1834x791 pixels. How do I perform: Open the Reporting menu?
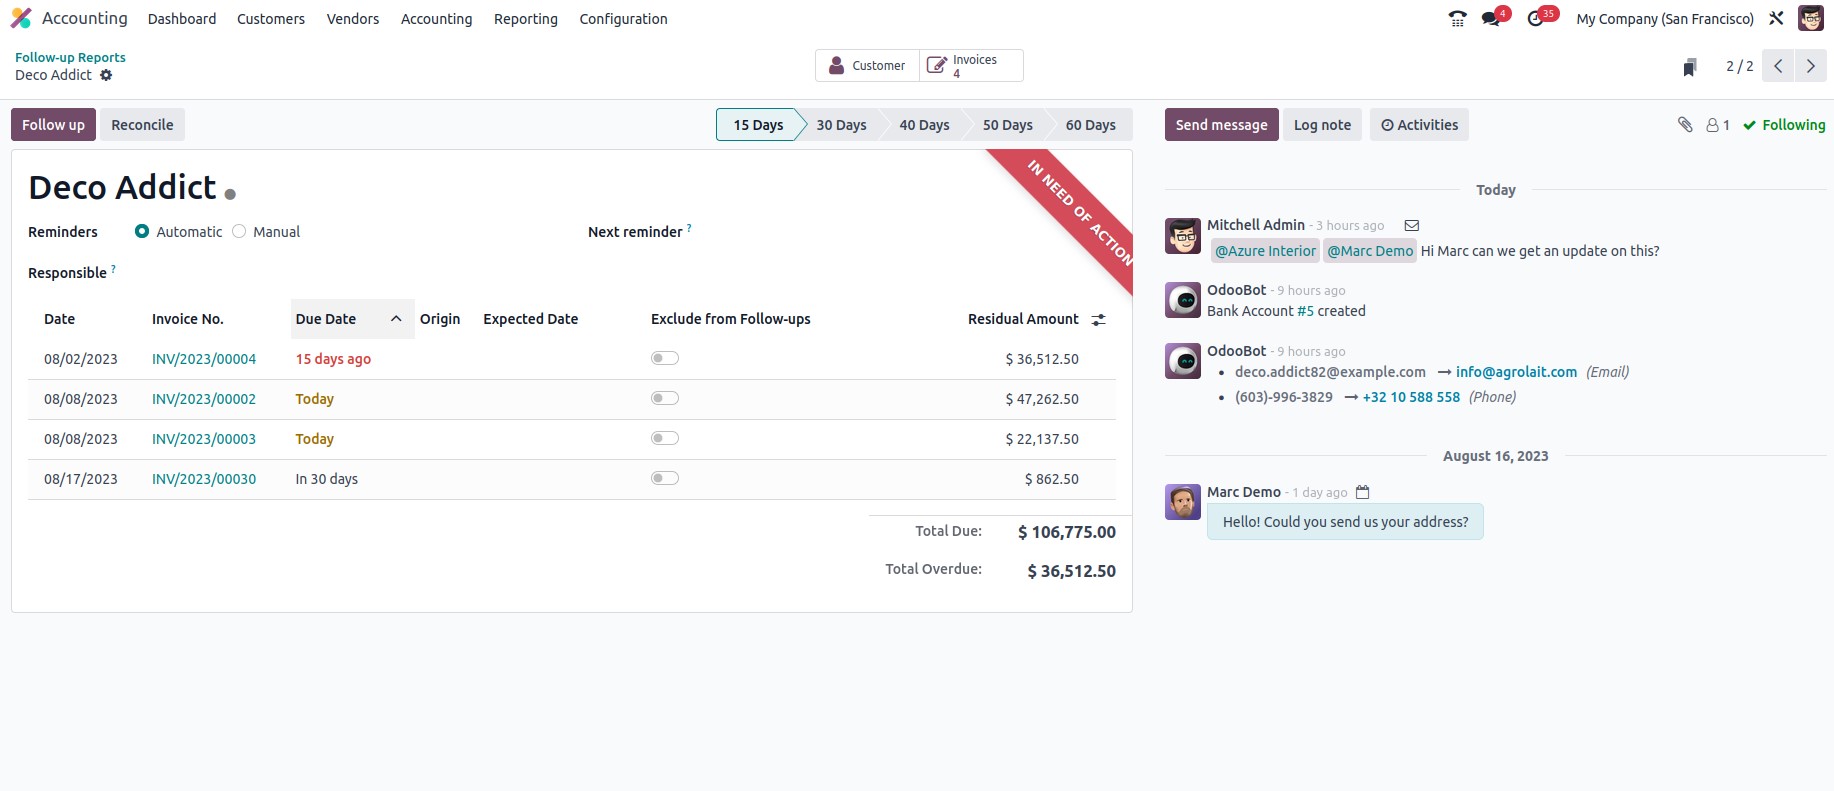click(x=526, y=19)
